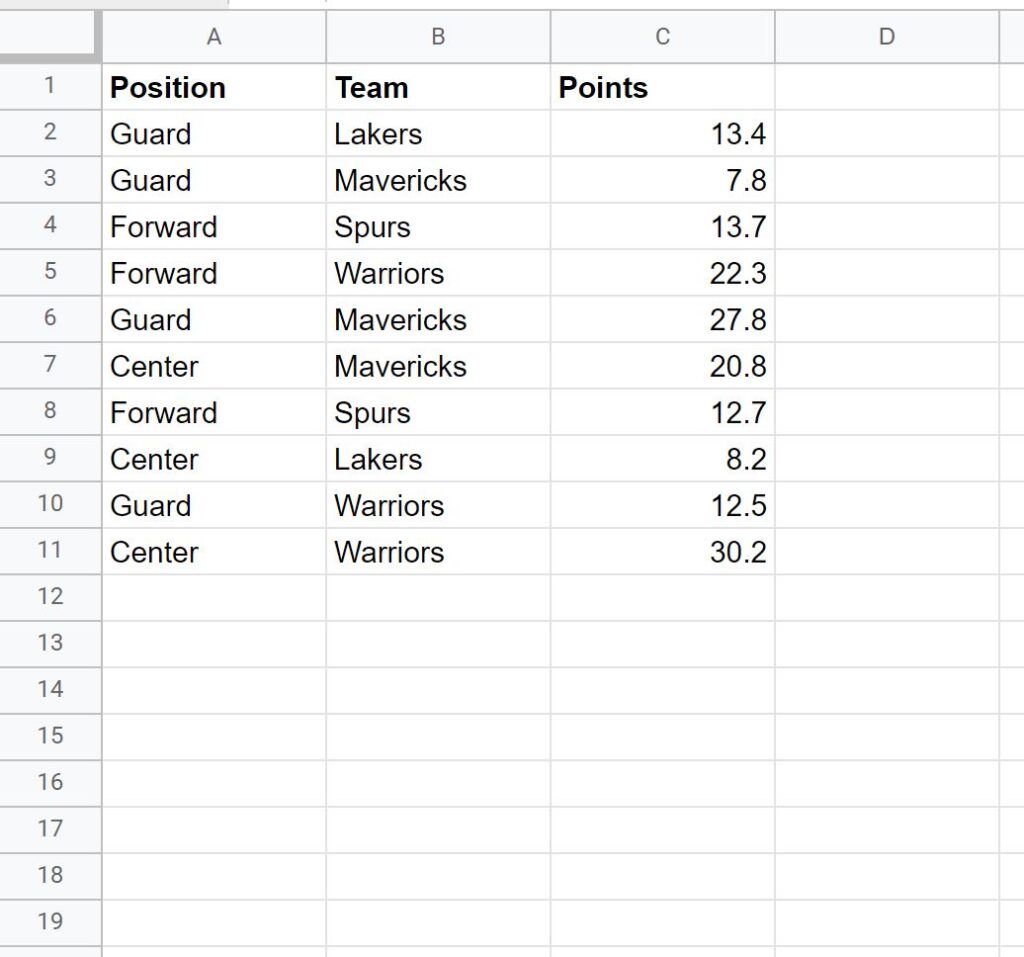
Task: Select column D header
Action: 886,37
